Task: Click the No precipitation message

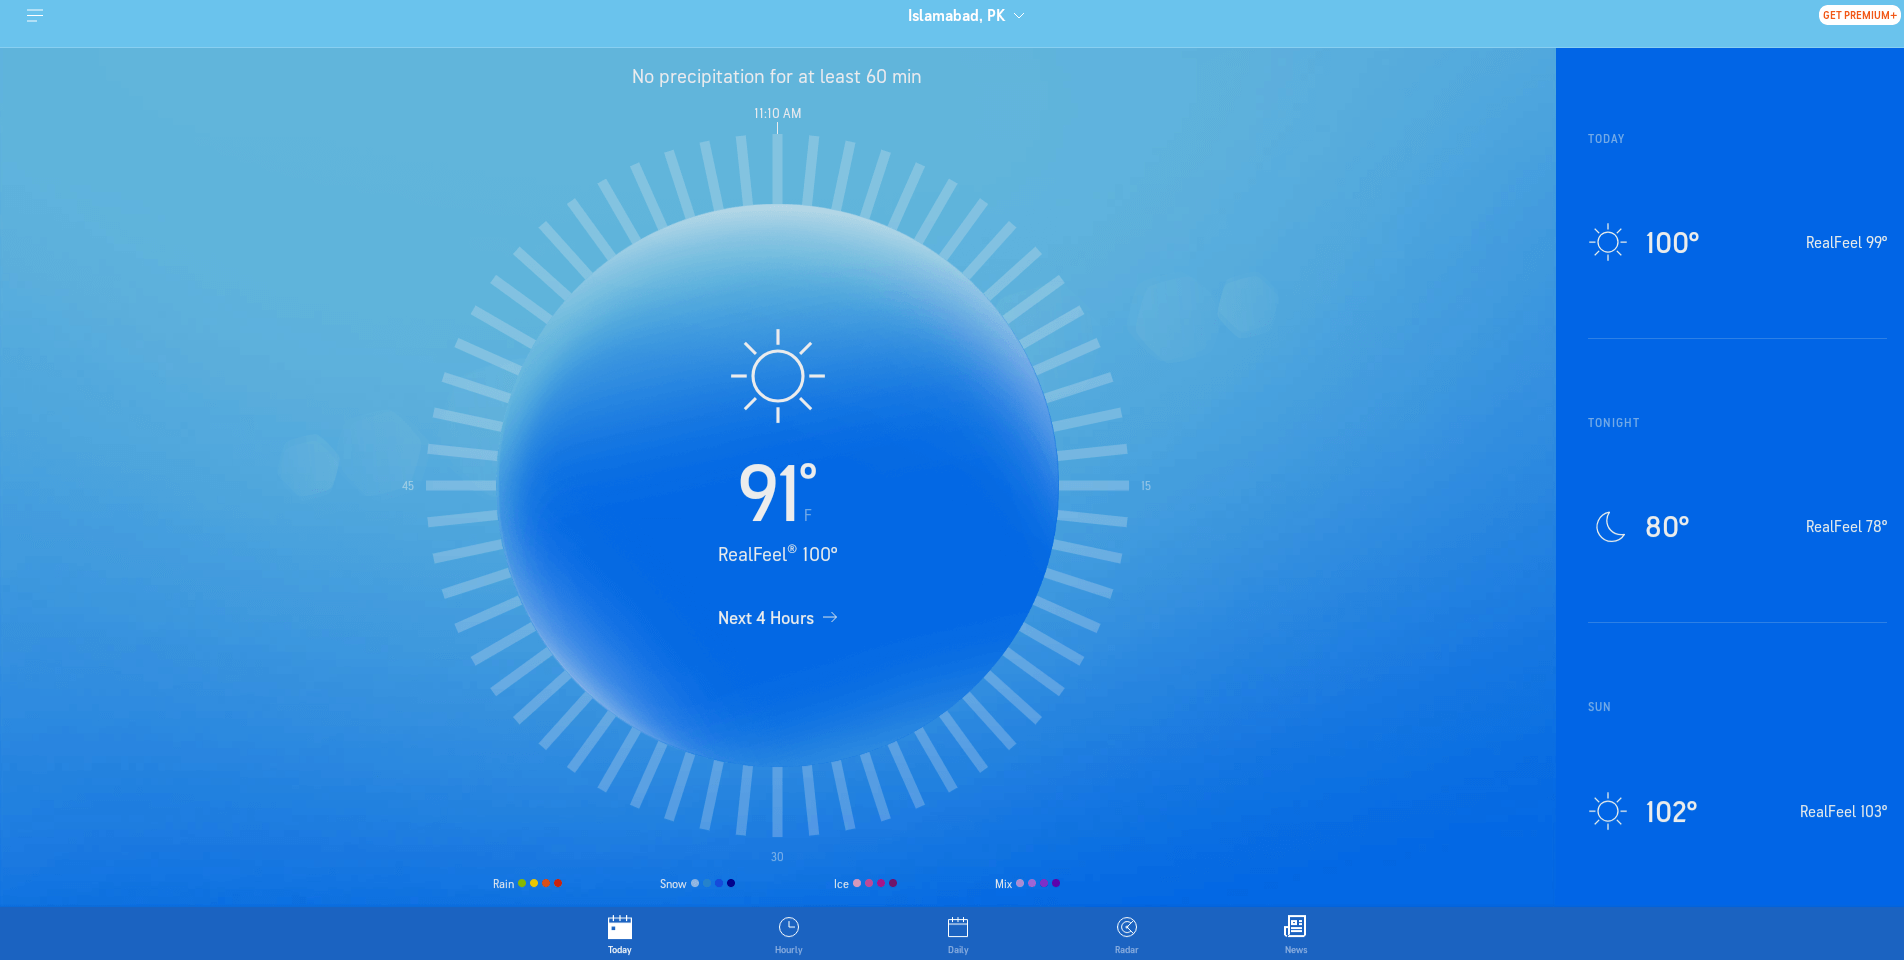Action: point(777,77)
